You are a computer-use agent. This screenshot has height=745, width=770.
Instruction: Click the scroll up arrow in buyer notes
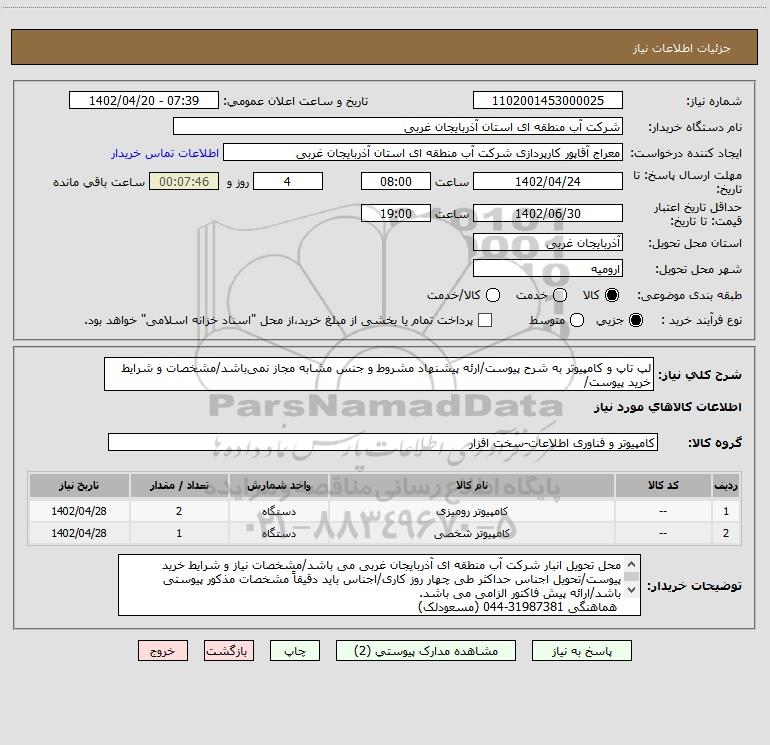tap(632, 564)
